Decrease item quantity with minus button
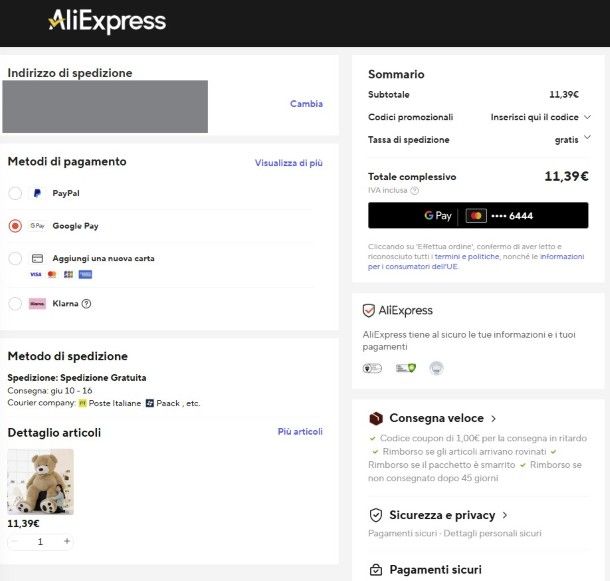This screenshot has height=581, width=610. tap(14, 541)
